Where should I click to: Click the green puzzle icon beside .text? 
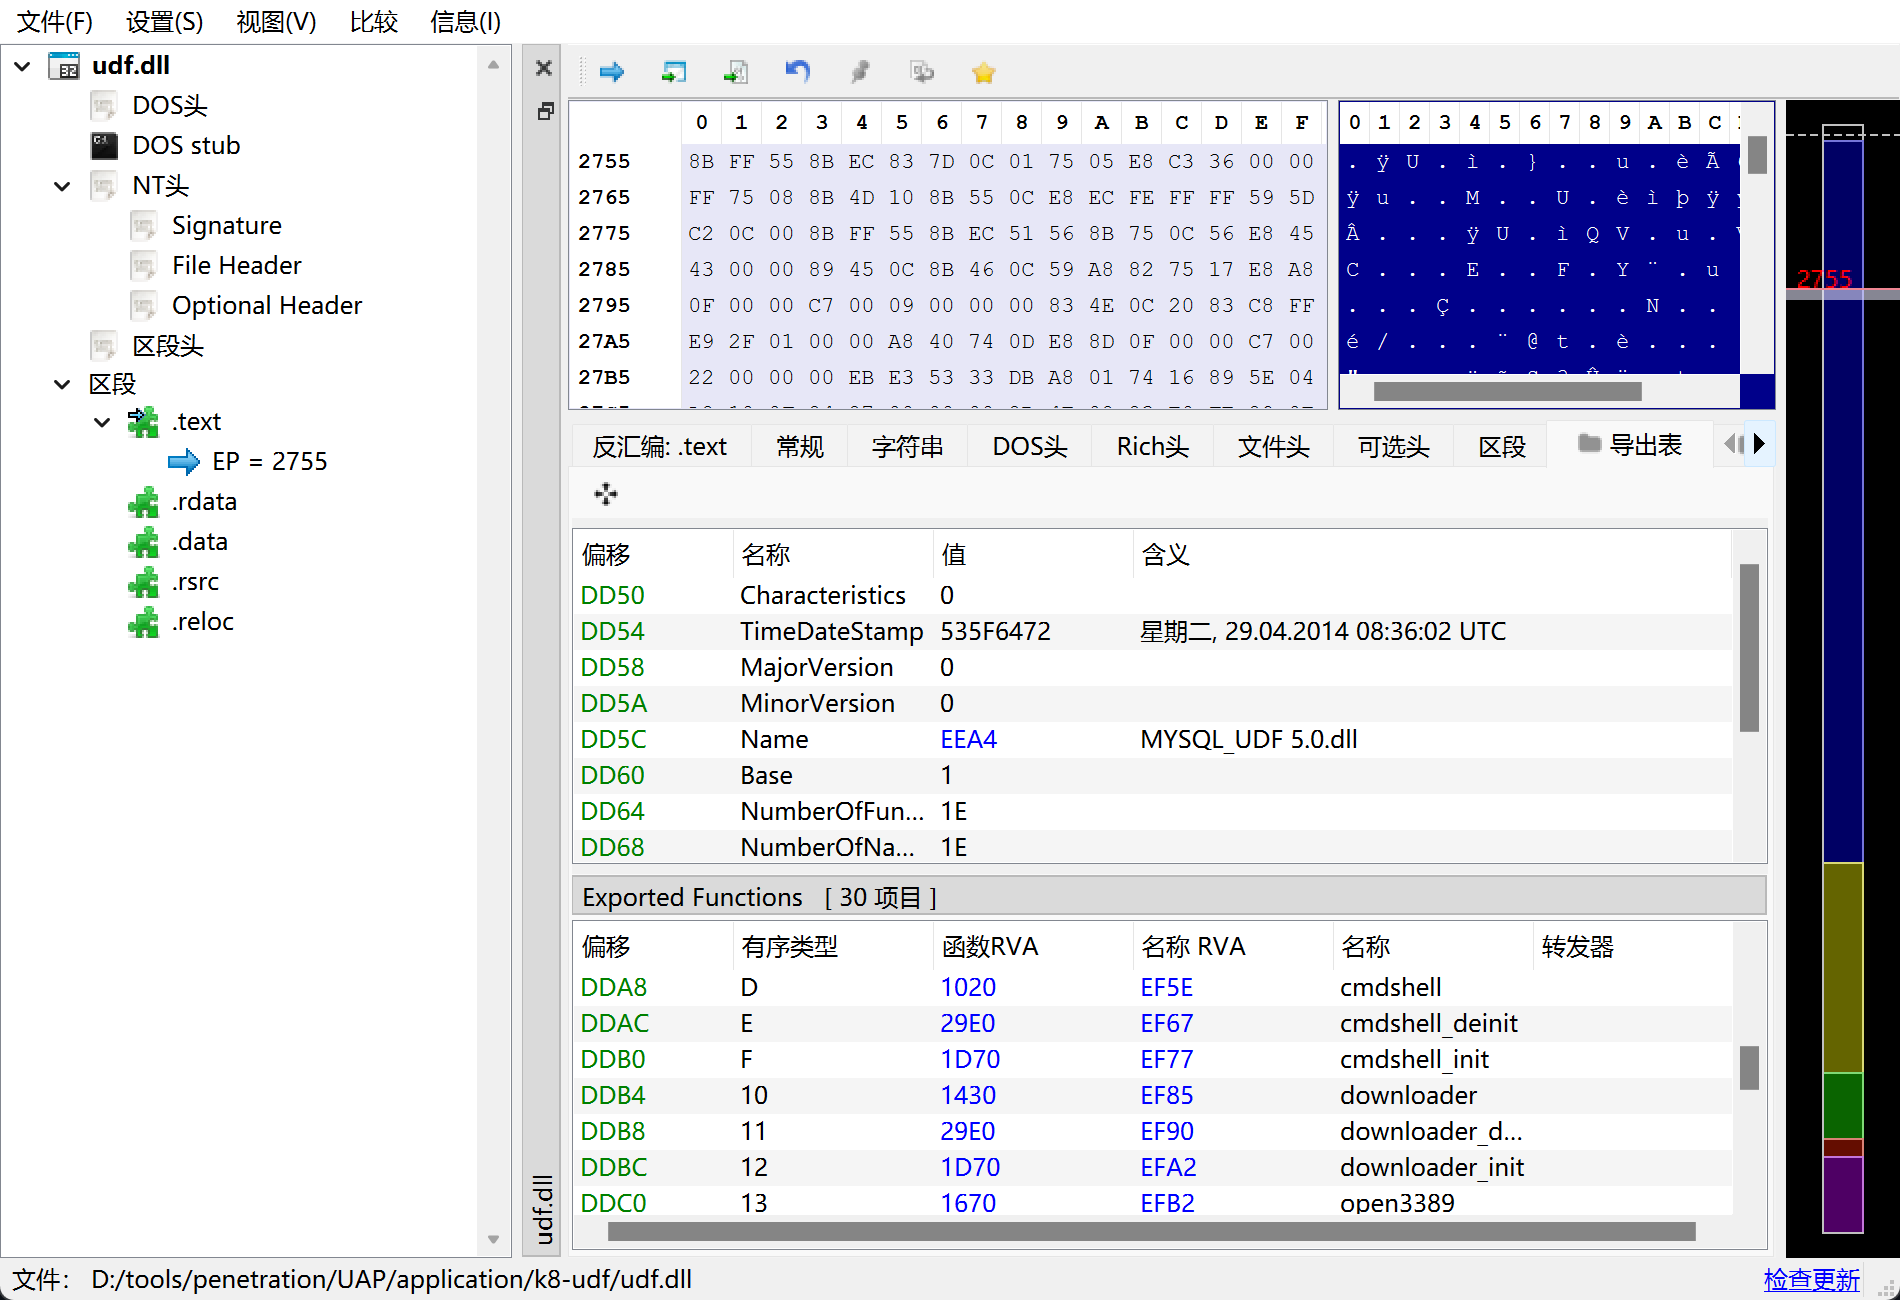click(x=143, y=422)
